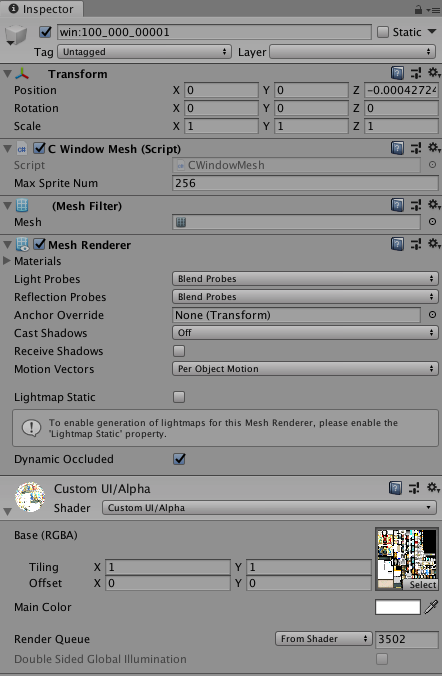Click the Inspector lock icon
Viewport: 442px width, 676px height.
(418, 9)
